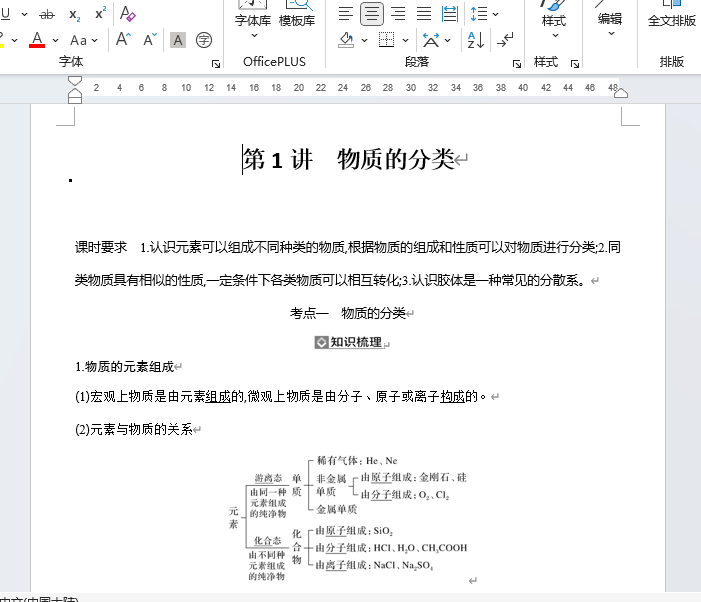
Task: Click document title 第1讲 物质的分类
Action: tap(349, 160)
